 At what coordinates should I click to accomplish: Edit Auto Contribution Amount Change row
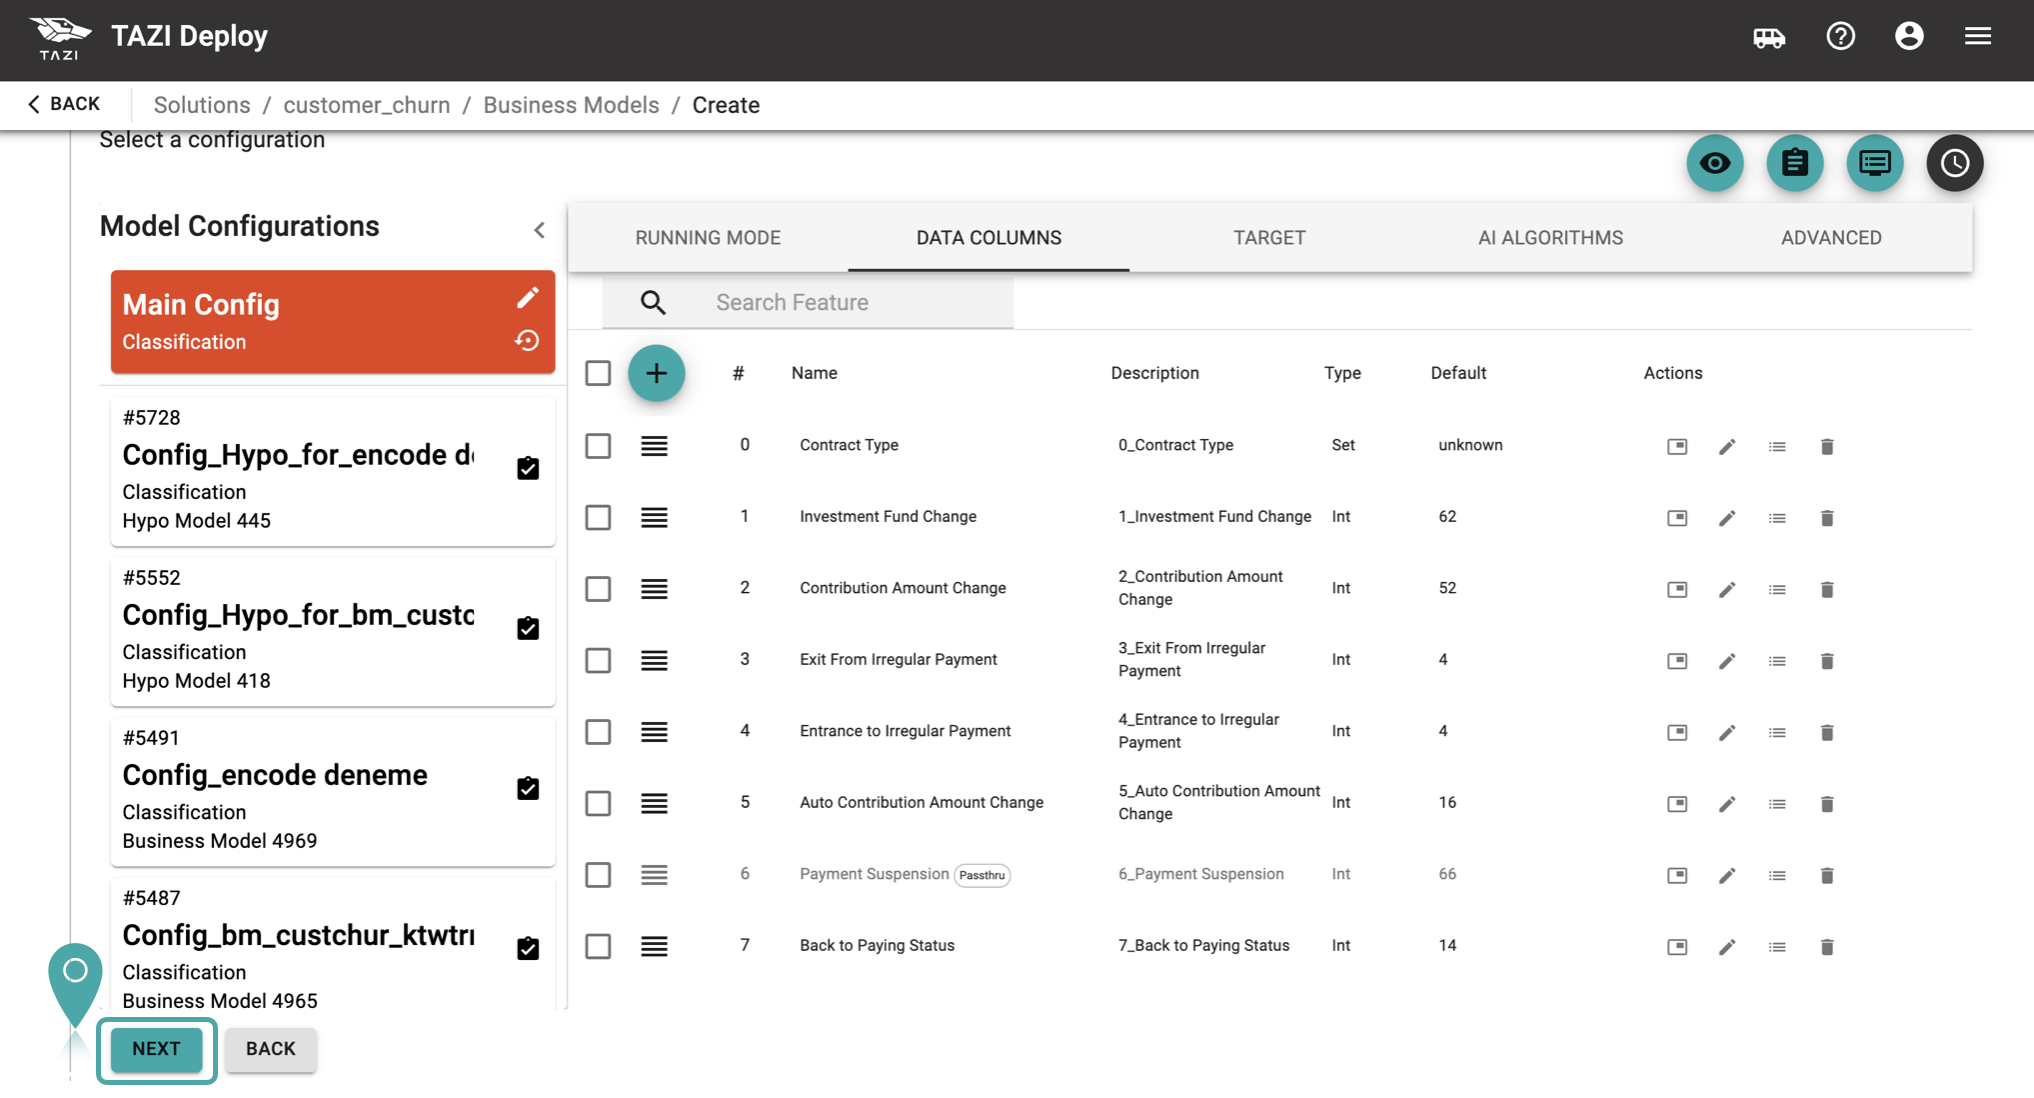click(1727, 804)
